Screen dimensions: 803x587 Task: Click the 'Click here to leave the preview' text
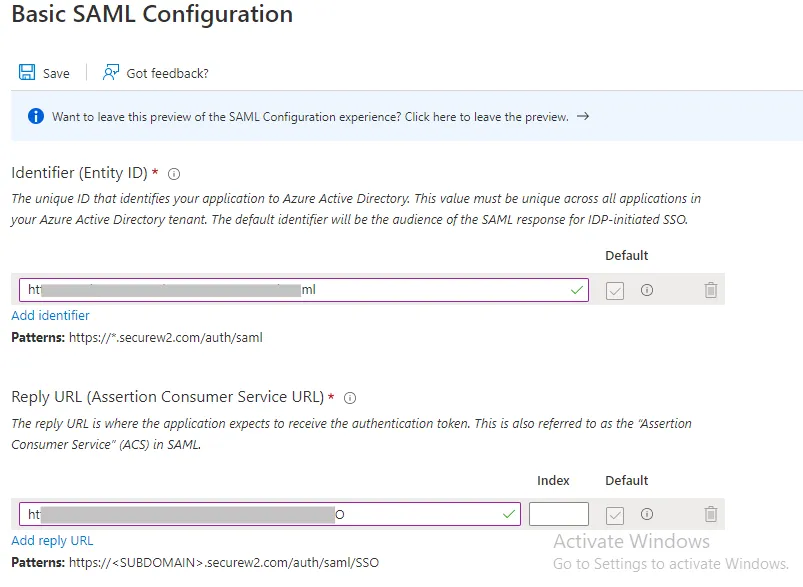[x=486, y=117]
